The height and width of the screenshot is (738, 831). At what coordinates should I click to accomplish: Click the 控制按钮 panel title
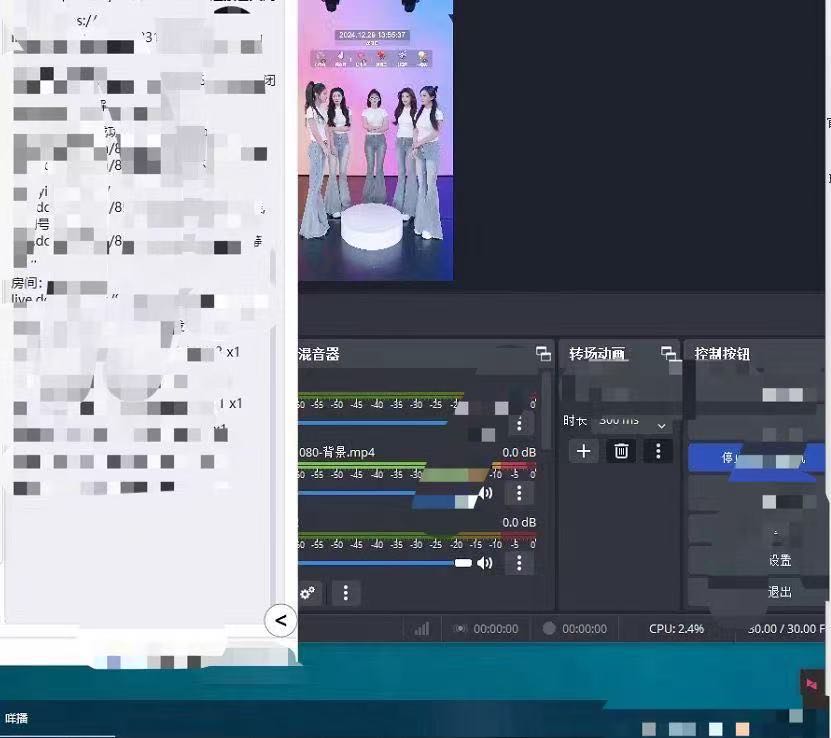(x=722, y=353)
